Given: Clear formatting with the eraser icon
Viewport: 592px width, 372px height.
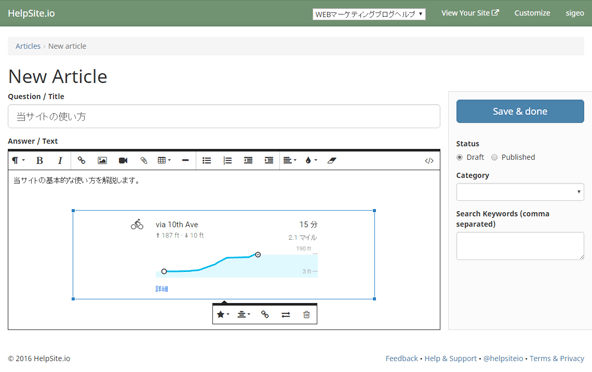Looking at the screenshot, I should click(331, 161).
